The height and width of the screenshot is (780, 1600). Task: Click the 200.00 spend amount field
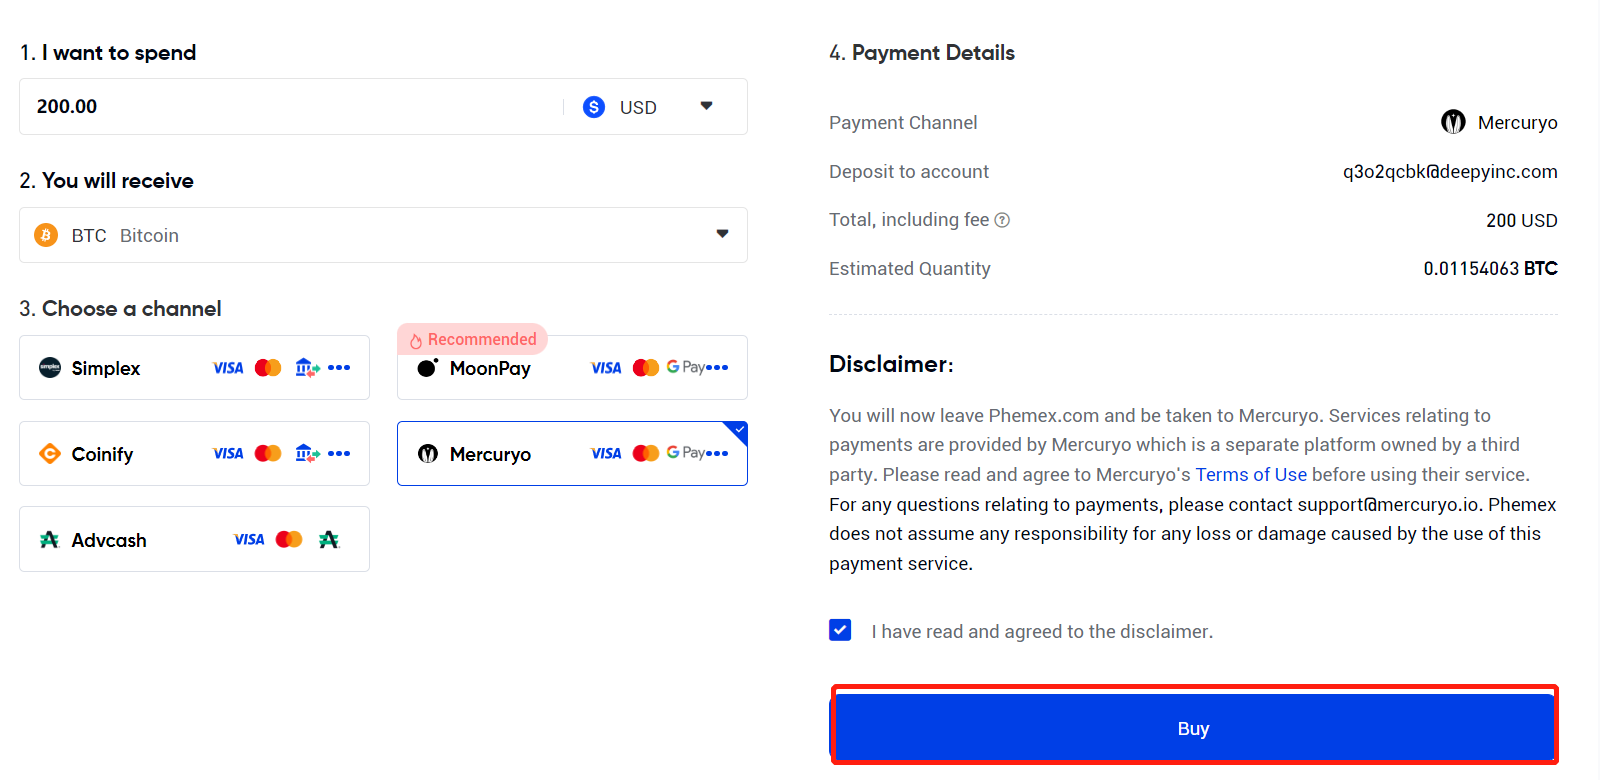tap(290, 106)
